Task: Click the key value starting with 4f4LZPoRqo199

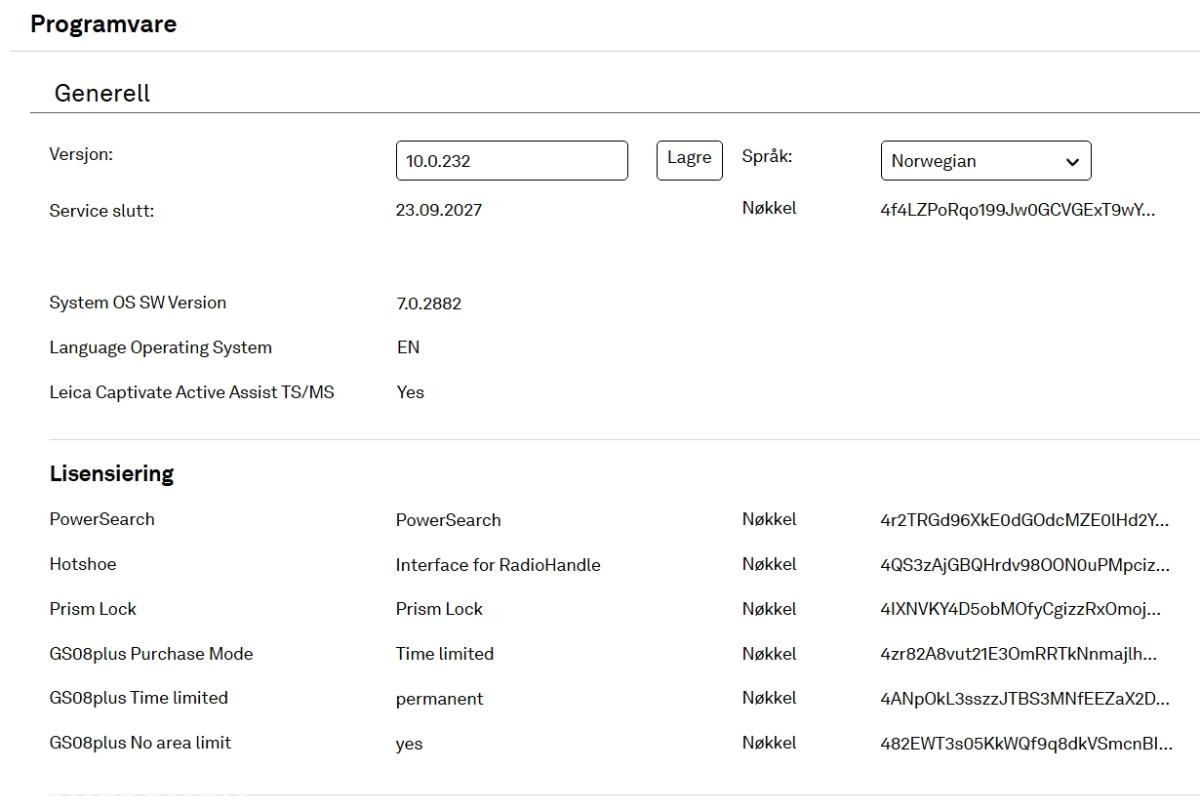Action: tap(1018, 210)
